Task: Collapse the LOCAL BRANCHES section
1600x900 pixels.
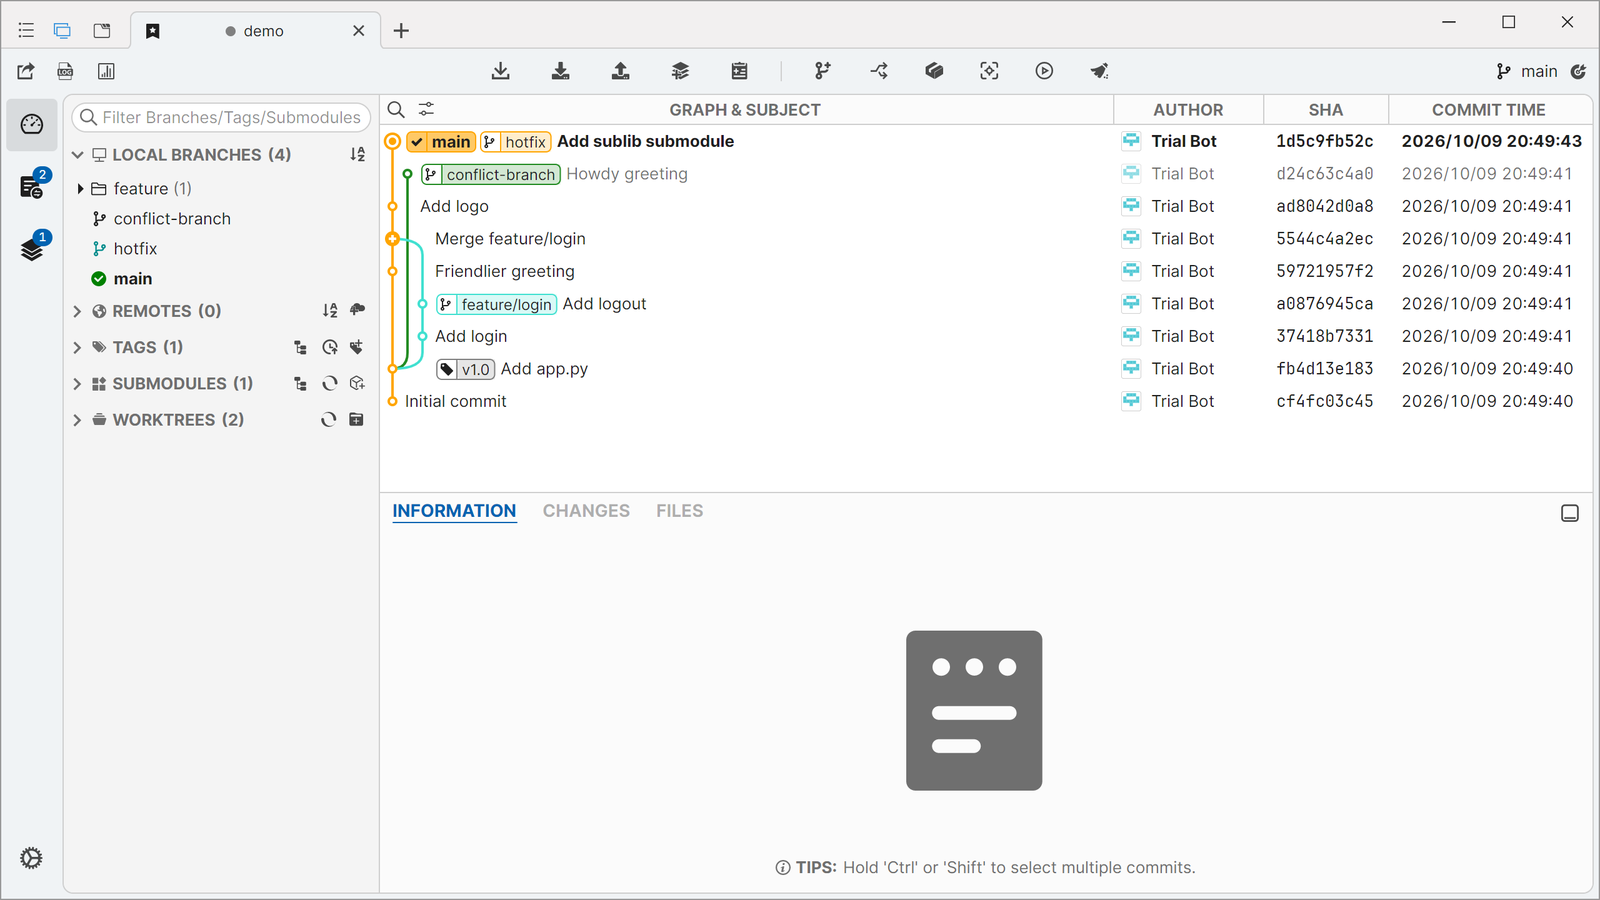Action: tap(77, 155)
